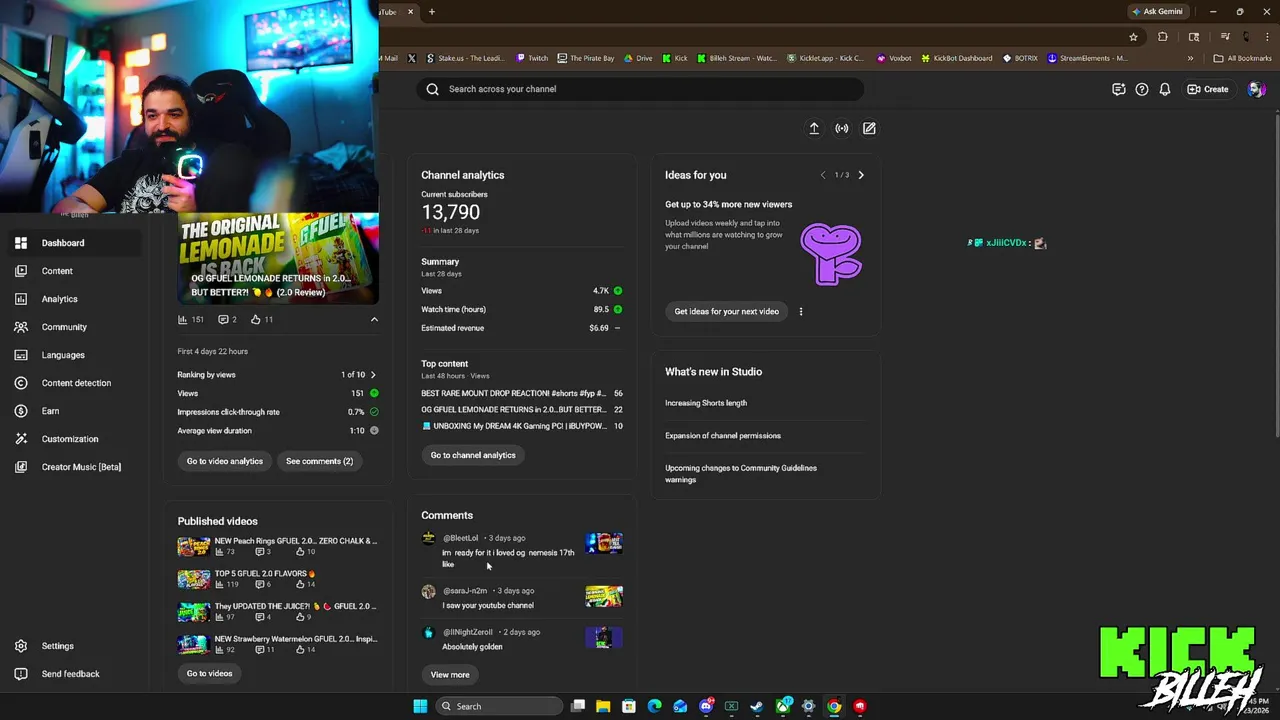Click Go to video analytics

225,461
